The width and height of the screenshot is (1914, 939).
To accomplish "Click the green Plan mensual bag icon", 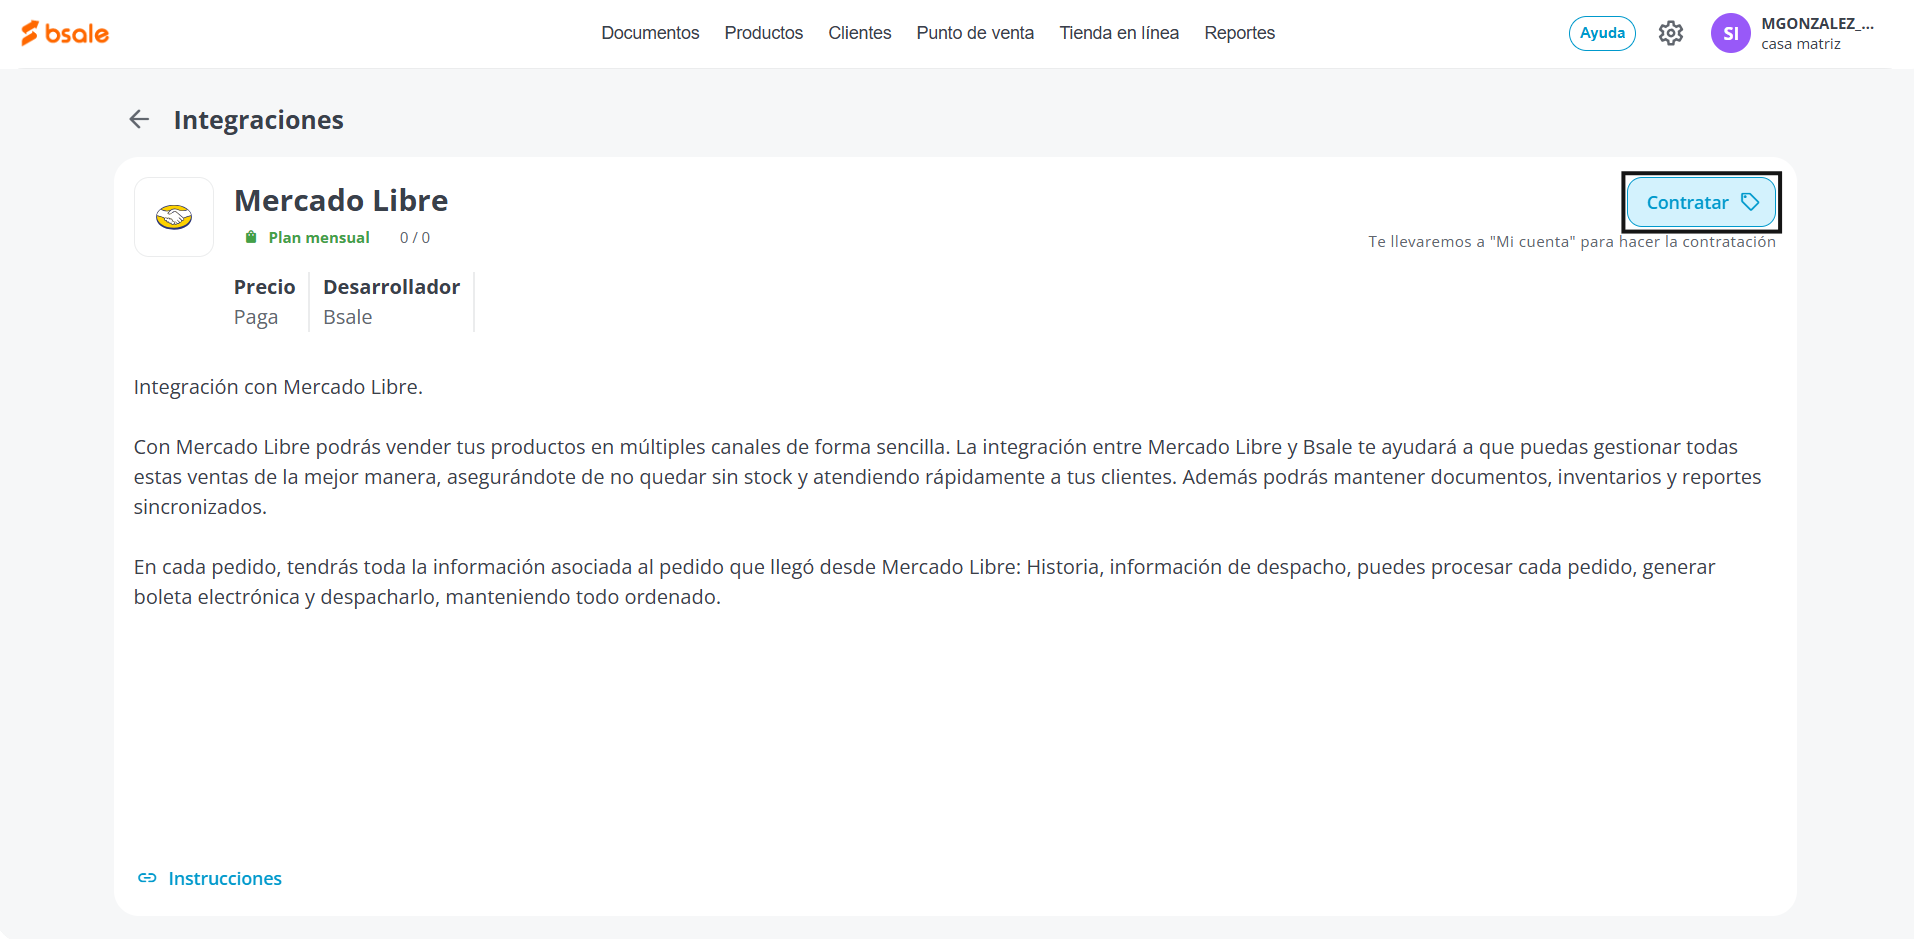I will tap(251, 237).
